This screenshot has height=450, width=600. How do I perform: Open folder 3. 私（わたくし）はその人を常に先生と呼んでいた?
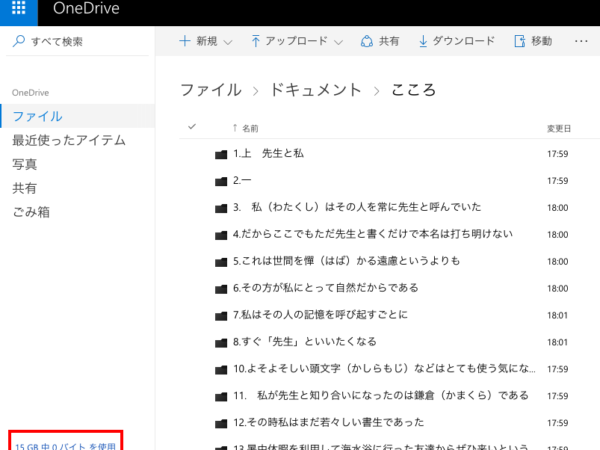tap(357, 207)
